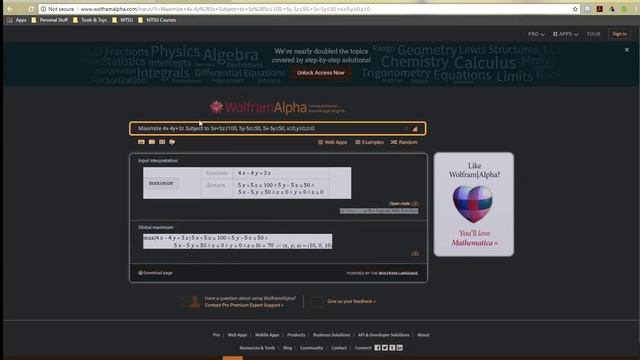640x360 pixels.
Task: Reload the page with the refresh icon
Action: coord(31,9)
